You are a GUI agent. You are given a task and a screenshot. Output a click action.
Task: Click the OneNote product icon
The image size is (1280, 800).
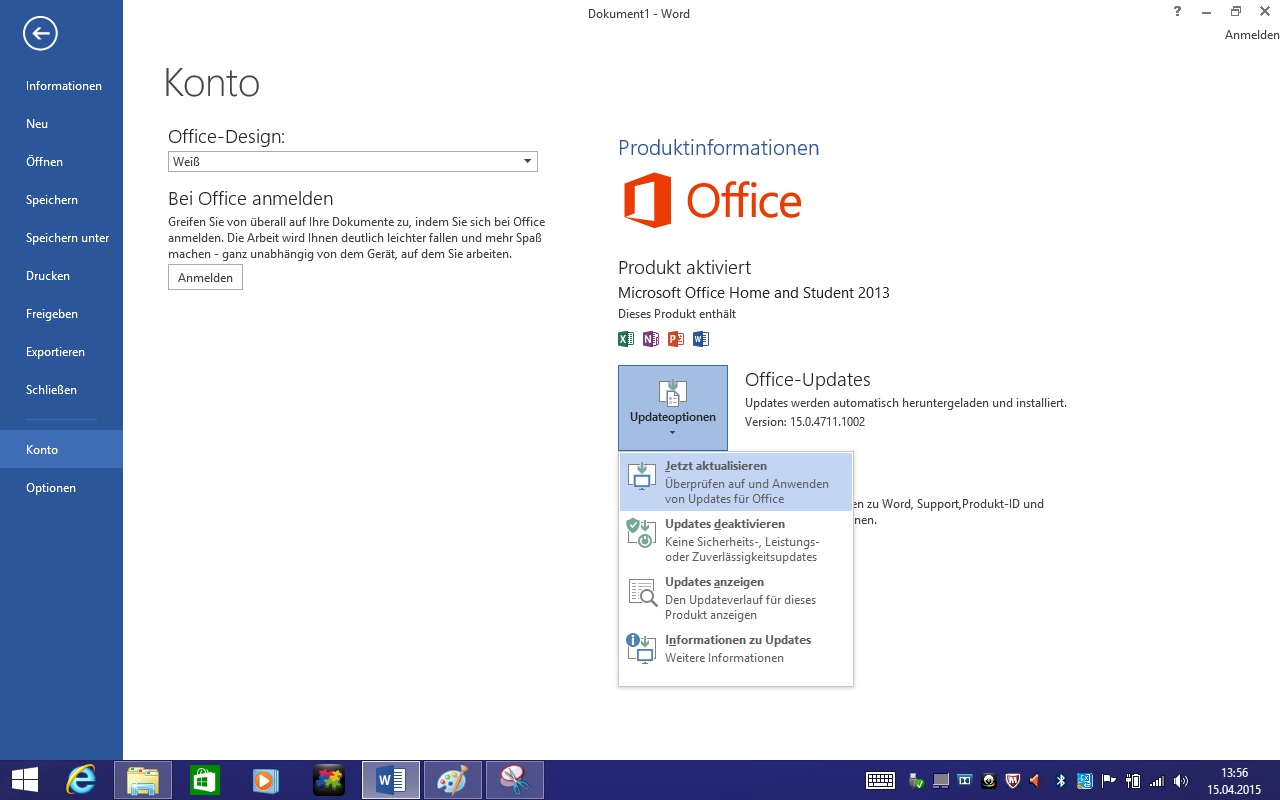pos(651,339)
